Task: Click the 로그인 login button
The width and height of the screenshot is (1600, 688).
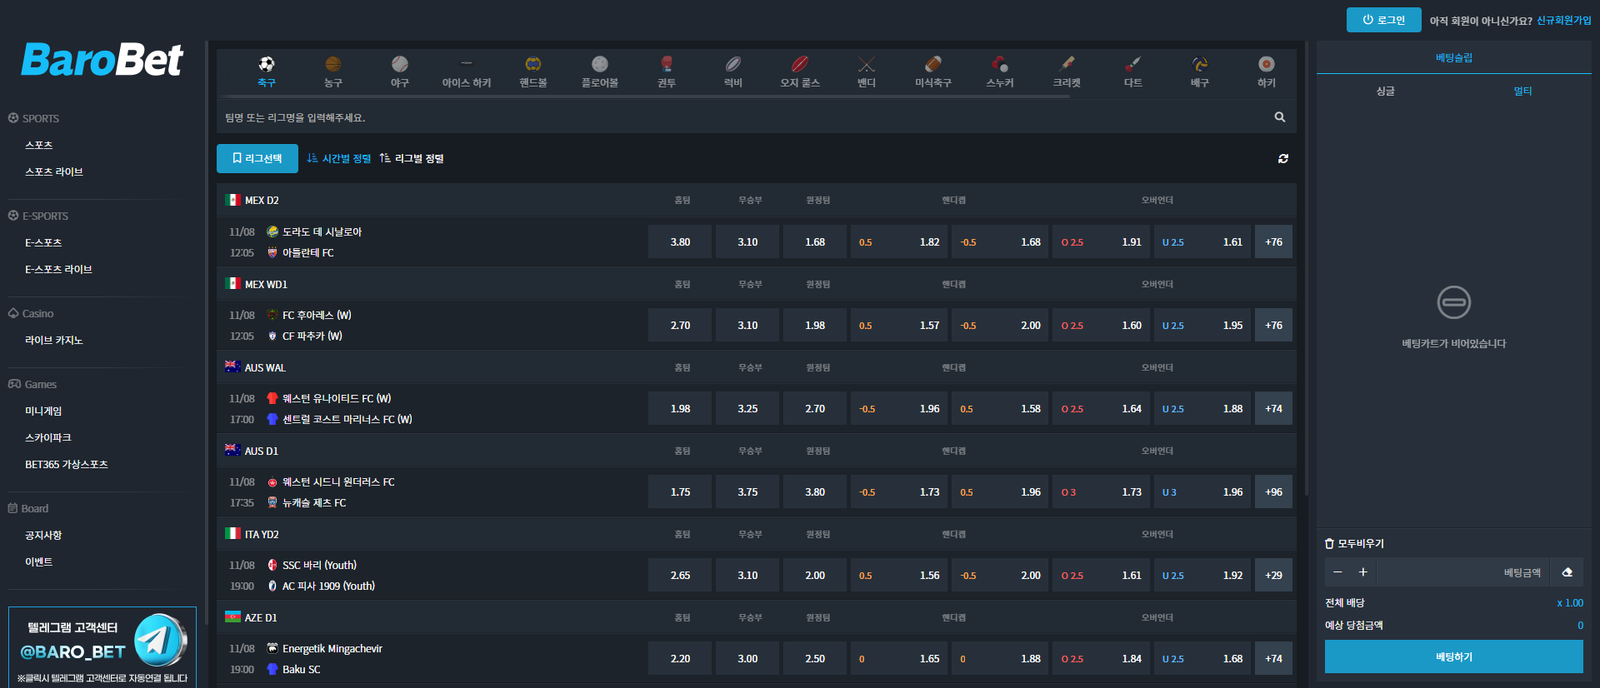Action: click(x=1383, y=20)
